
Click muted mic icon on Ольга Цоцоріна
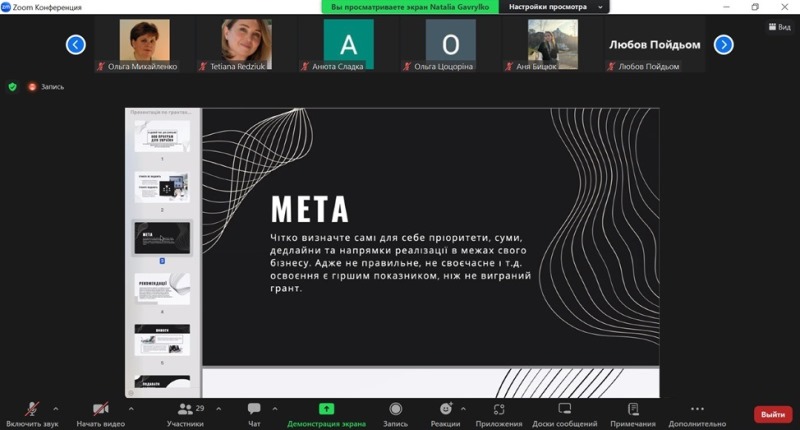pyautogui.click(x=407, y=66)
